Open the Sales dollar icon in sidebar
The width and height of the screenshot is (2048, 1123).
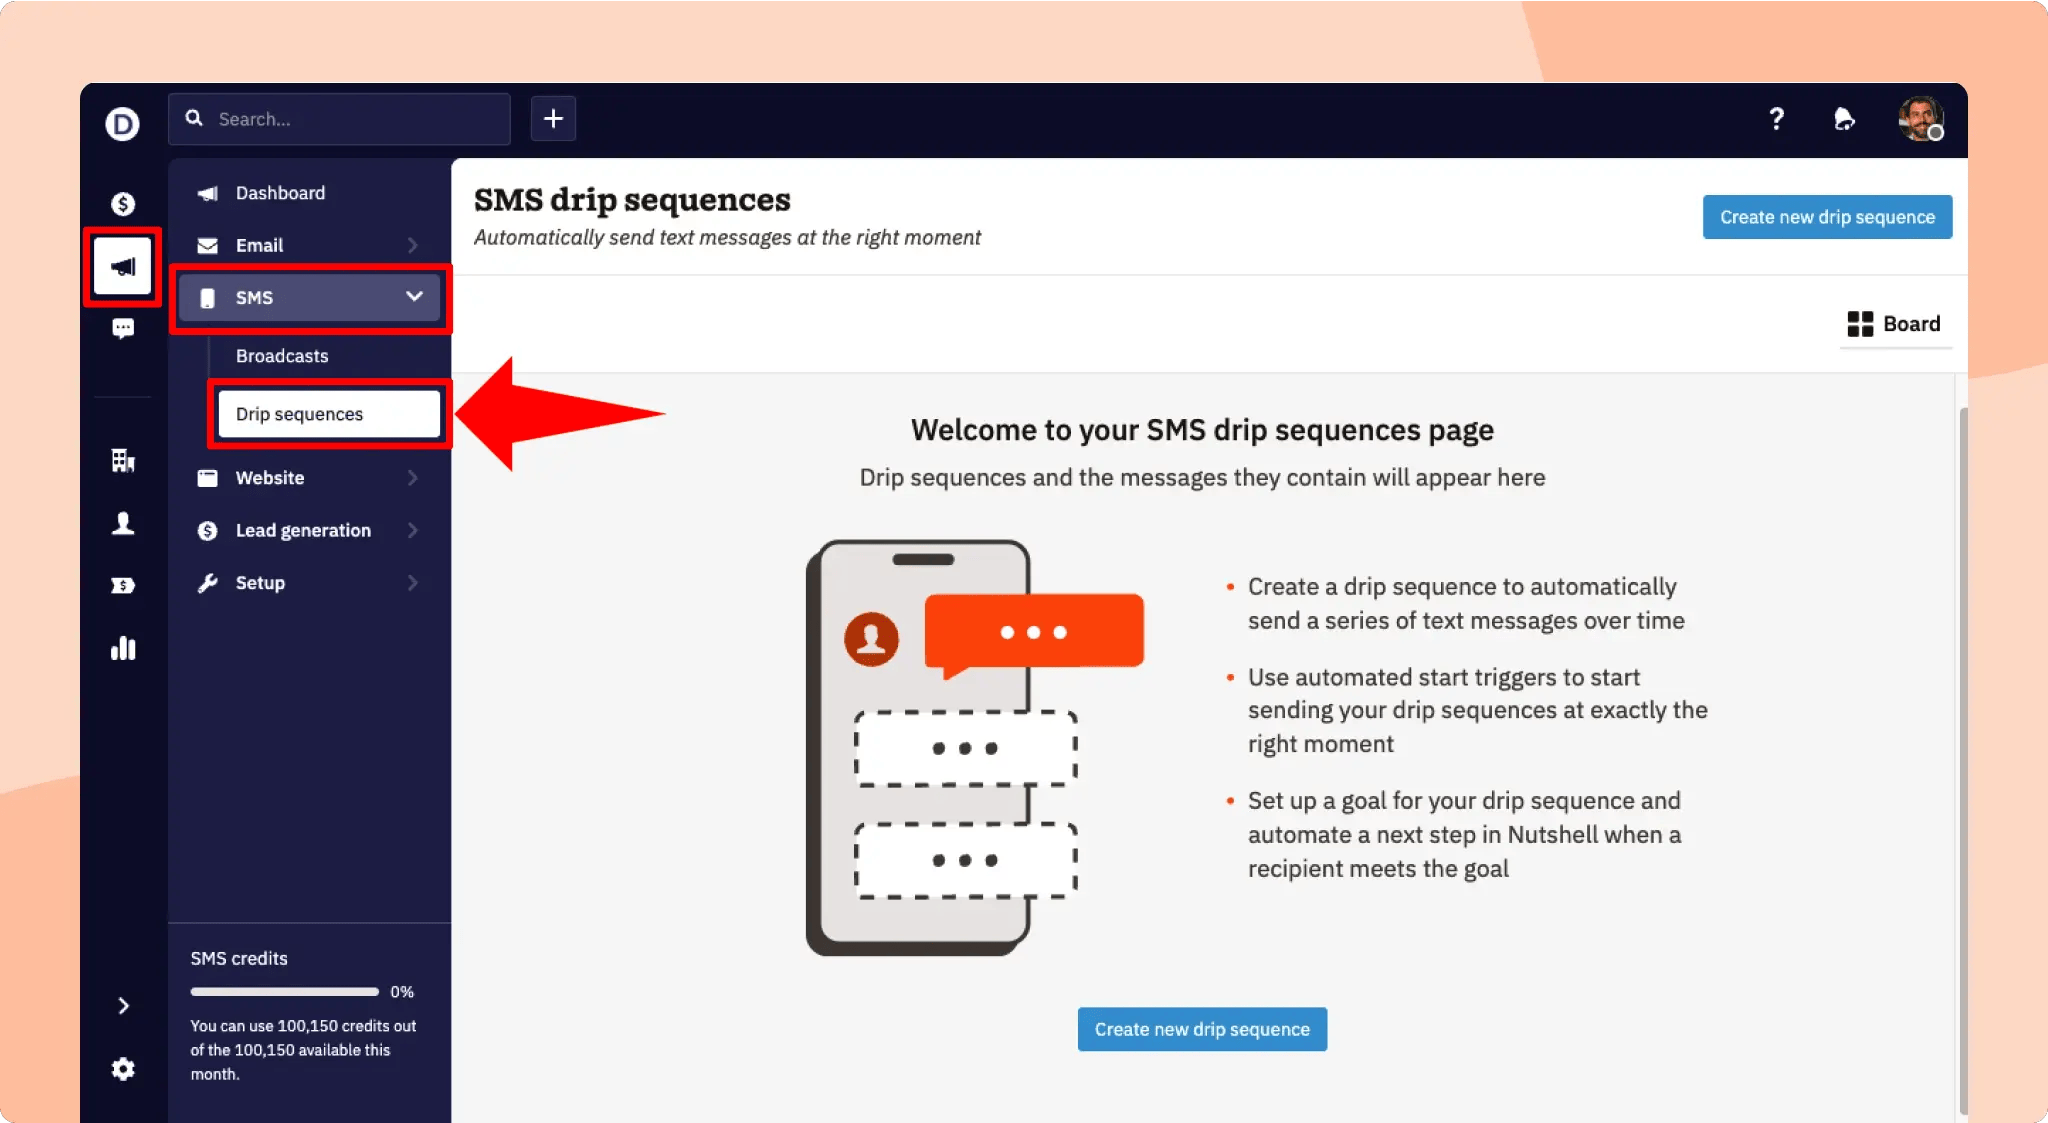pos(123,204)
